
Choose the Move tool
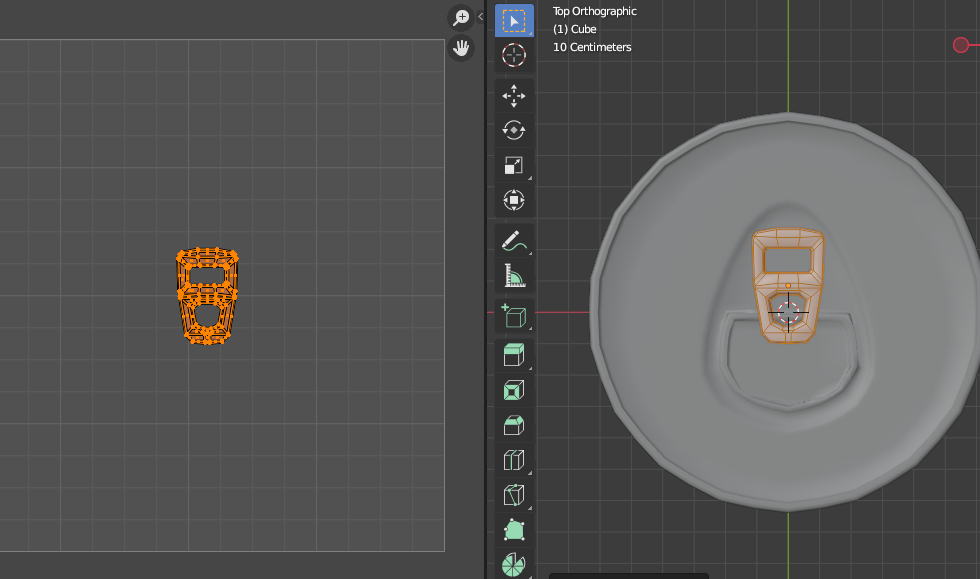514,96
